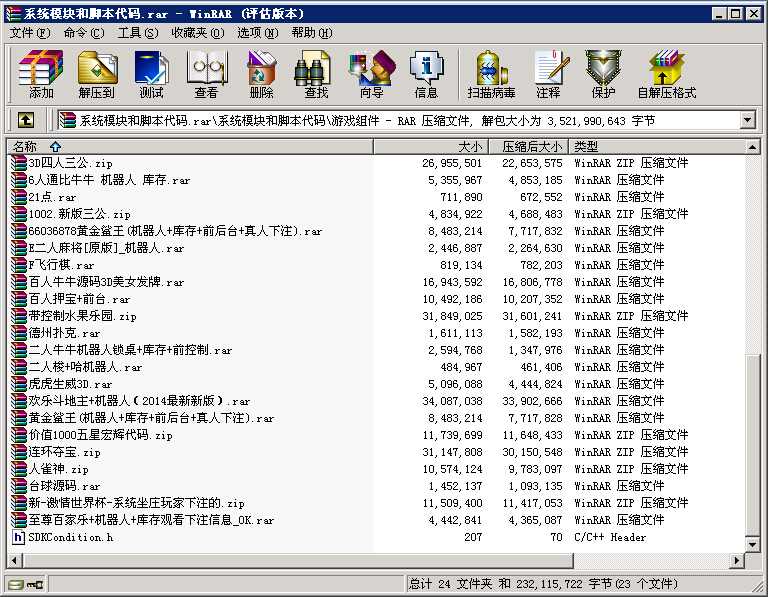Click the Extract To (解压到) icon
The width and height of the screenshot is (768, 597).
click(x=96, y=74)
